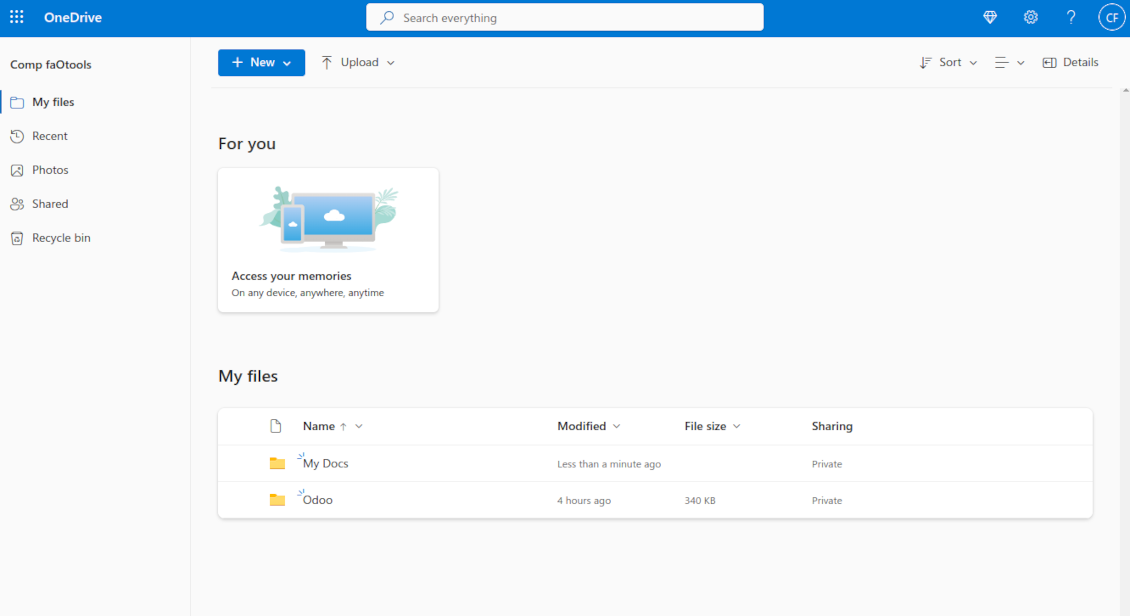Image resolution: width=1130 pixels, height=616 pixels.
Task: Click the scrollbar up arrow
Action: [1125, 91]
